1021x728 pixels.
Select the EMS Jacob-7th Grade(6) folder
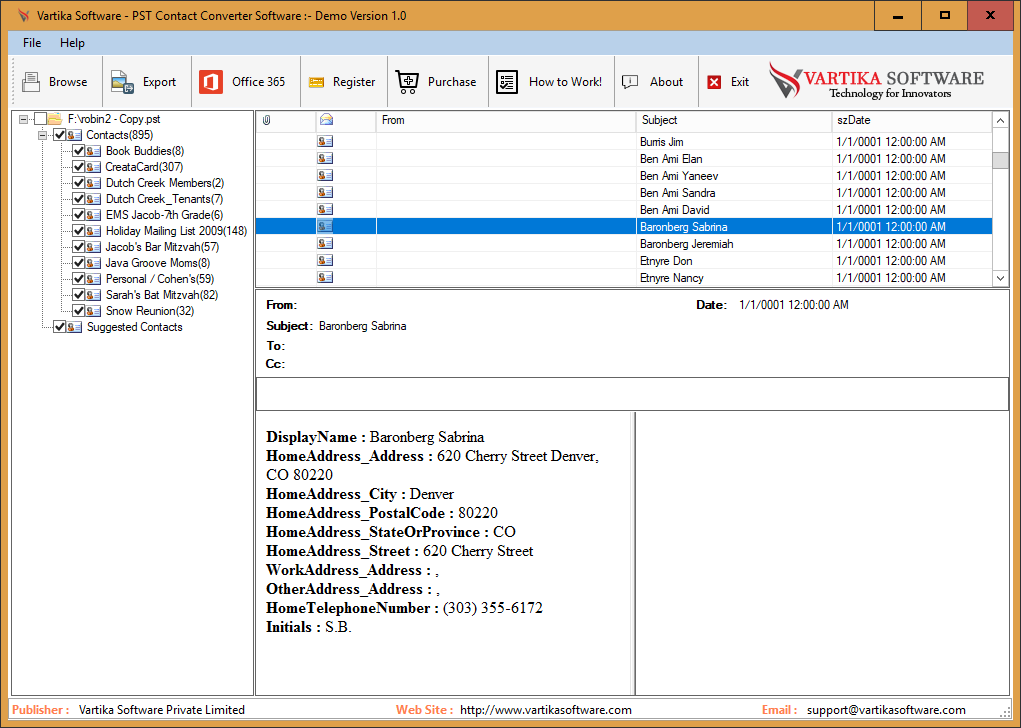click(164, 215)
